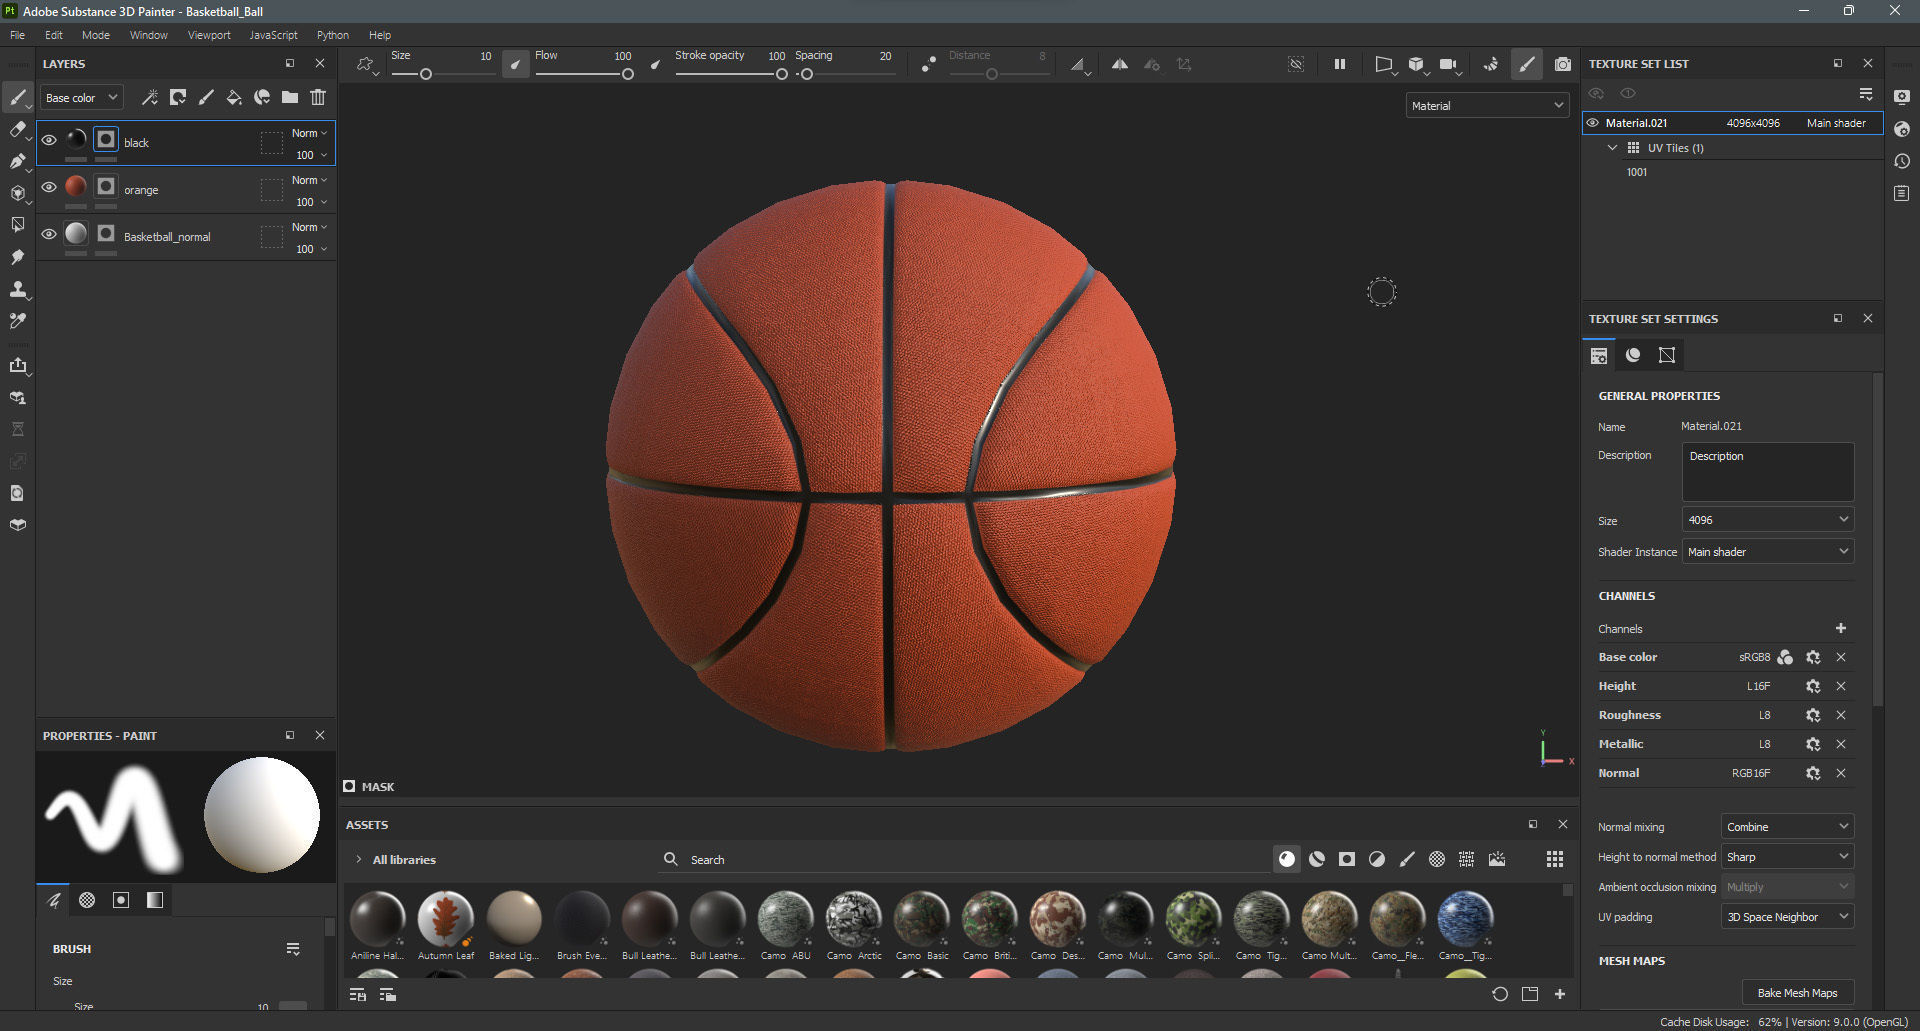Remove the Normal channel
The width and height of the screenshot is (1920, 1031).
[1841, 773]
